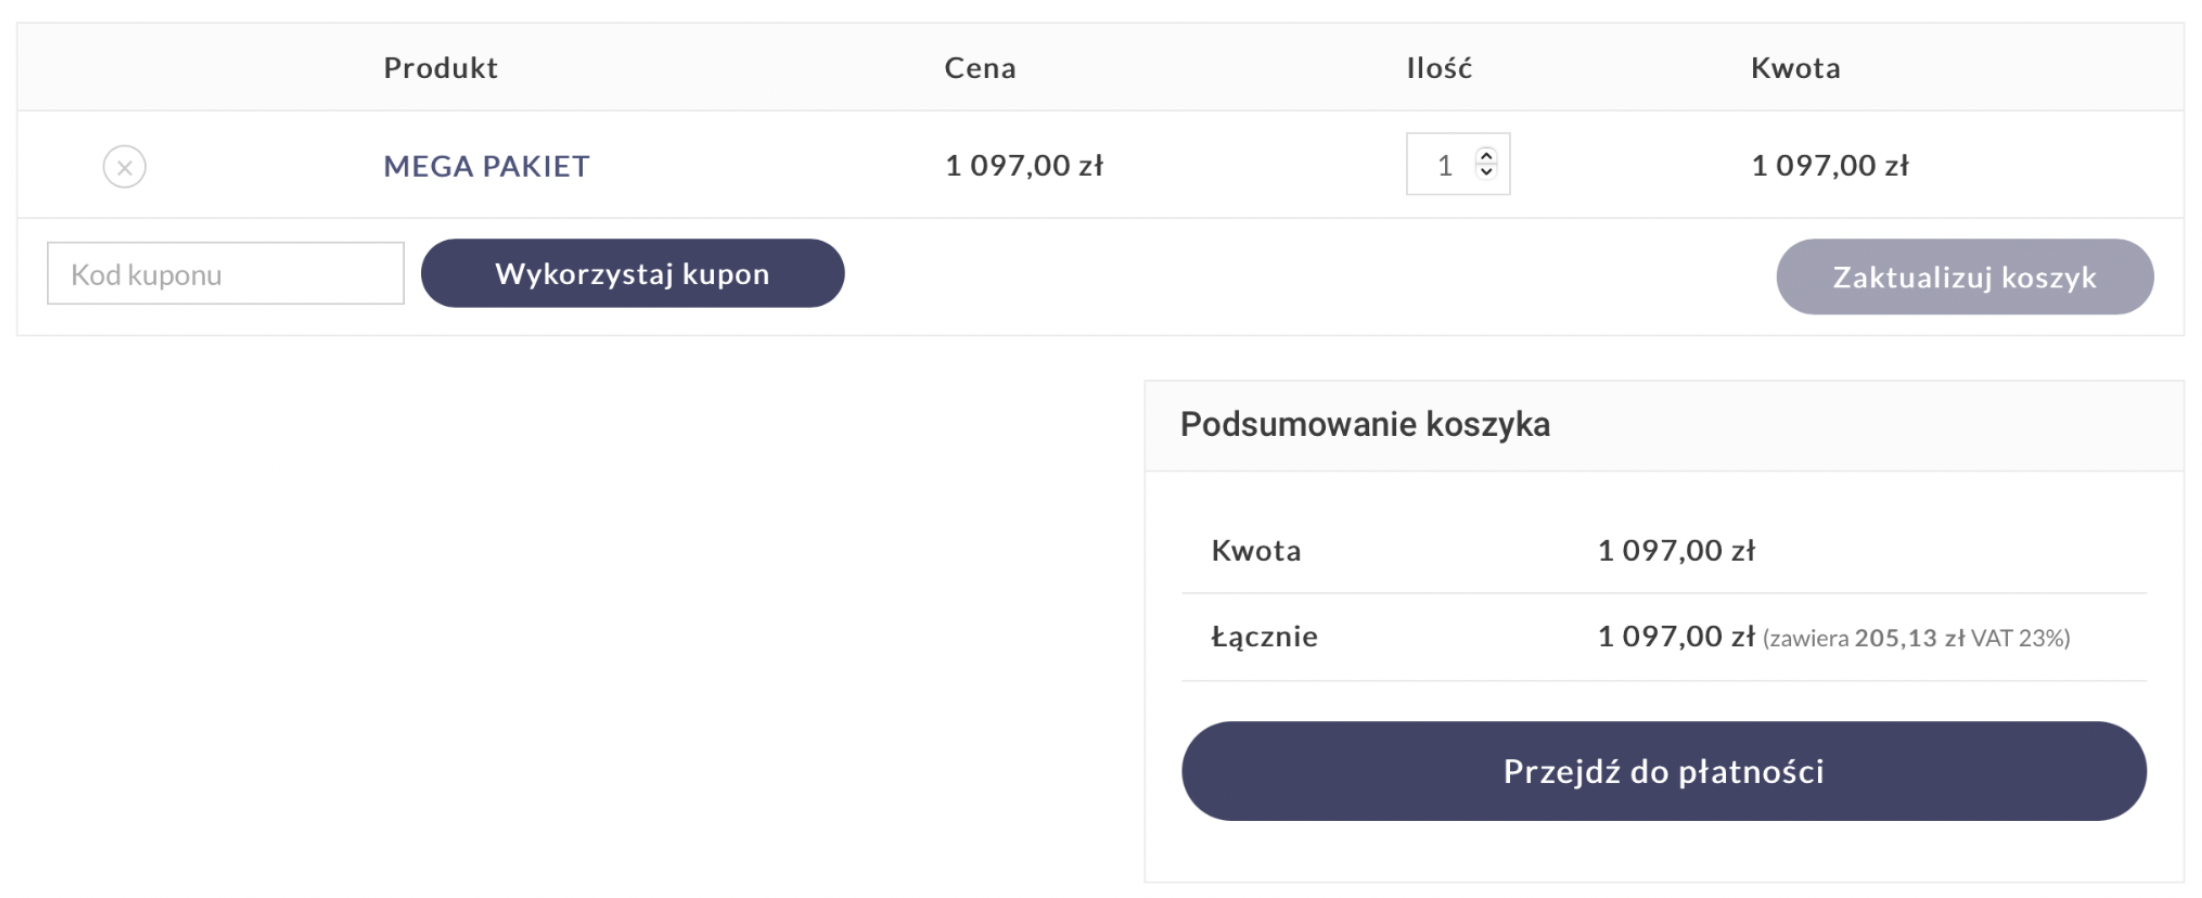Click the Łącznie label in summary
This screenshot has width=2202, height=898.
click(1264, 637)
